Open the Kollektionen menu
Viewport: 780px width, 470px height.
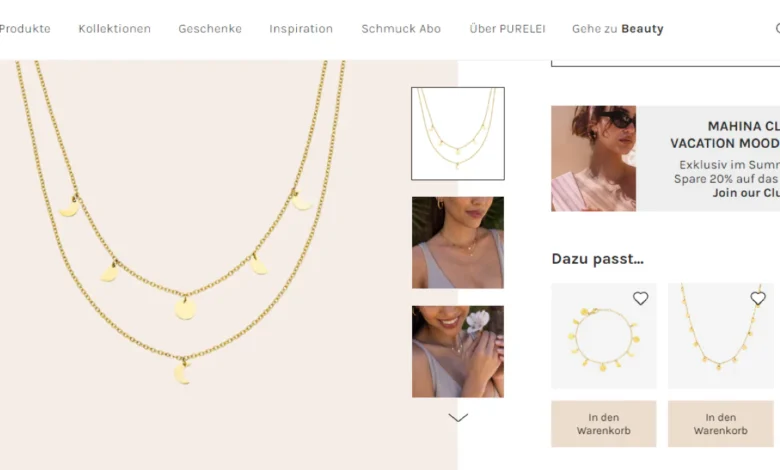pos(114,29)
